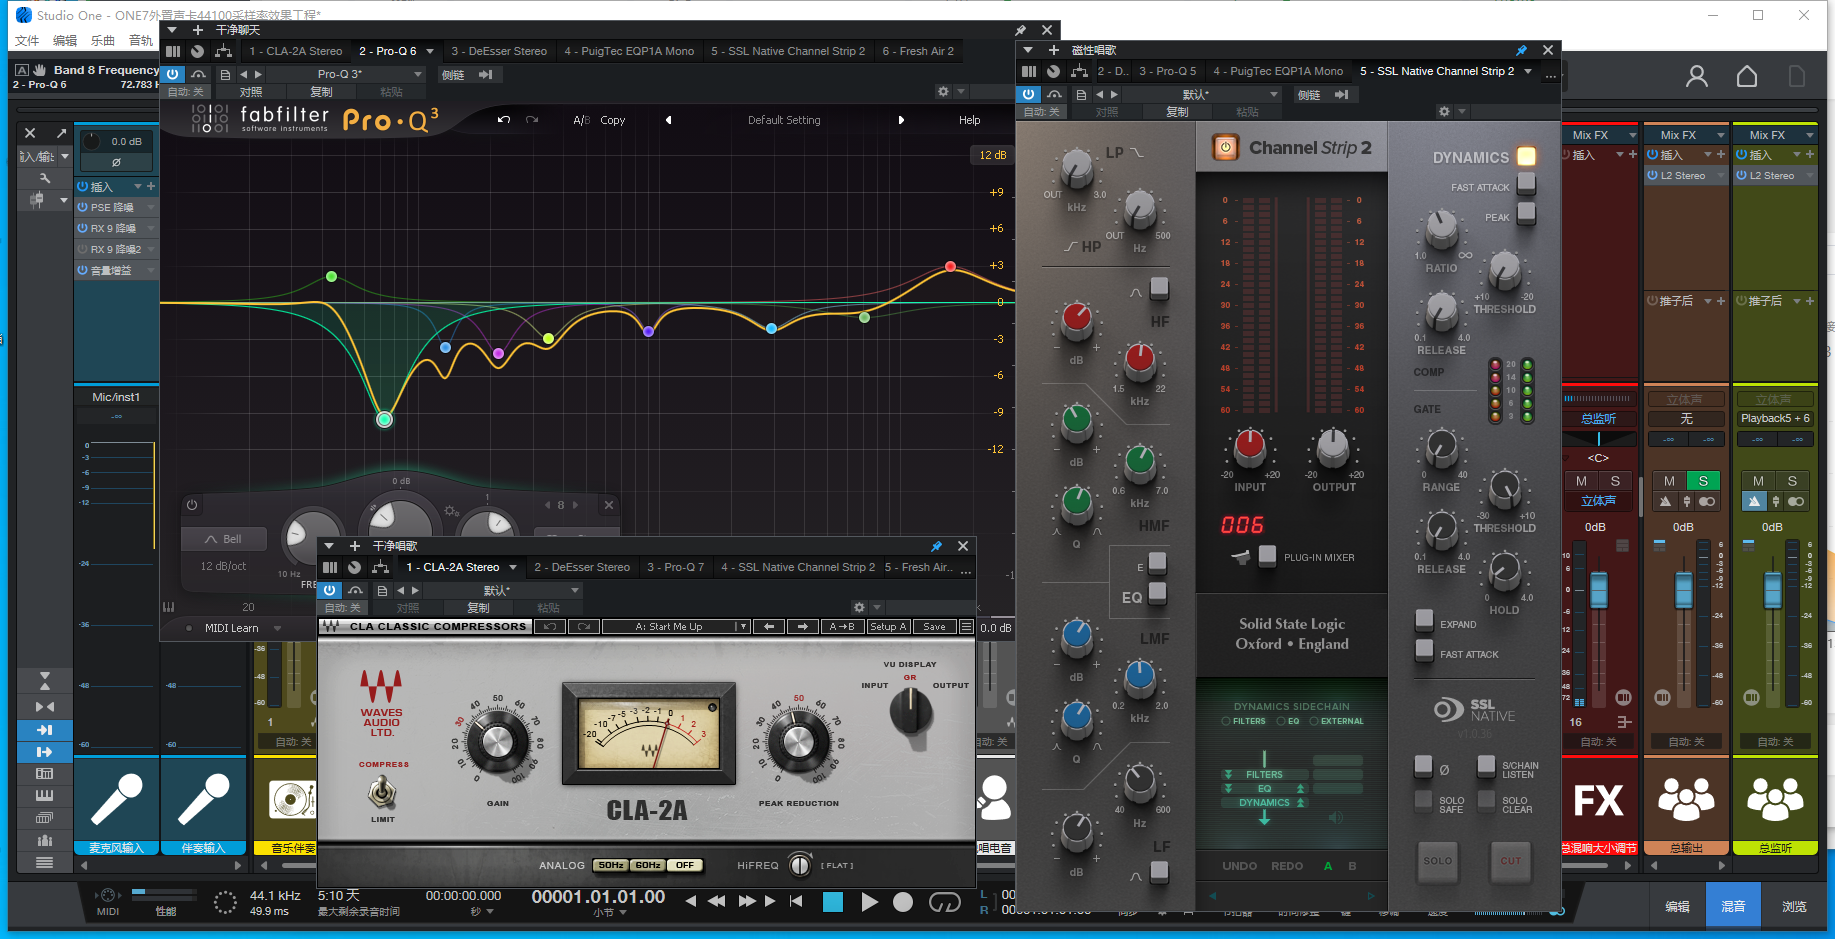
Task: Switch to 1 - CLA-2A Stereo tab in 干净聊天
Action: (296, 51)
